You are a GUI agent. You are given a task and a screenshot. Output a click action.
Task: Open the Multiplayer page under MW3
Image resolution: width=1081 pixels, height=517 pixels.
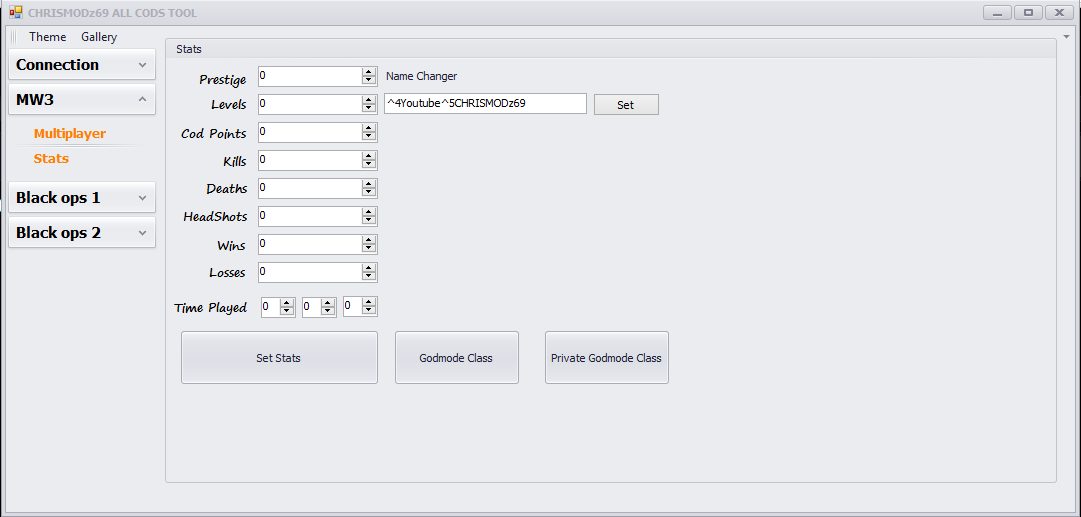(70, 134)
